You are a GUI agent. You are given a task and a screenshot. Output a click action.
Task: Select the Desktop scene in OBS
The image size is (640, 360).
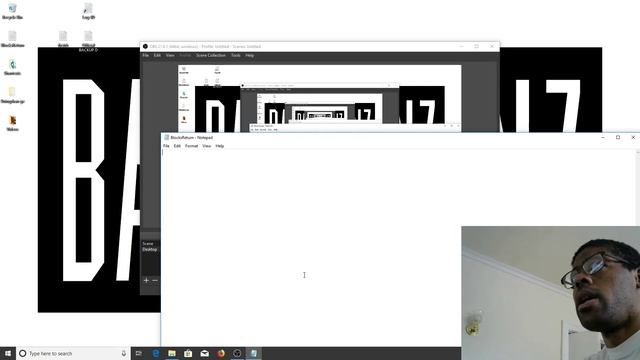coord(150,249)
